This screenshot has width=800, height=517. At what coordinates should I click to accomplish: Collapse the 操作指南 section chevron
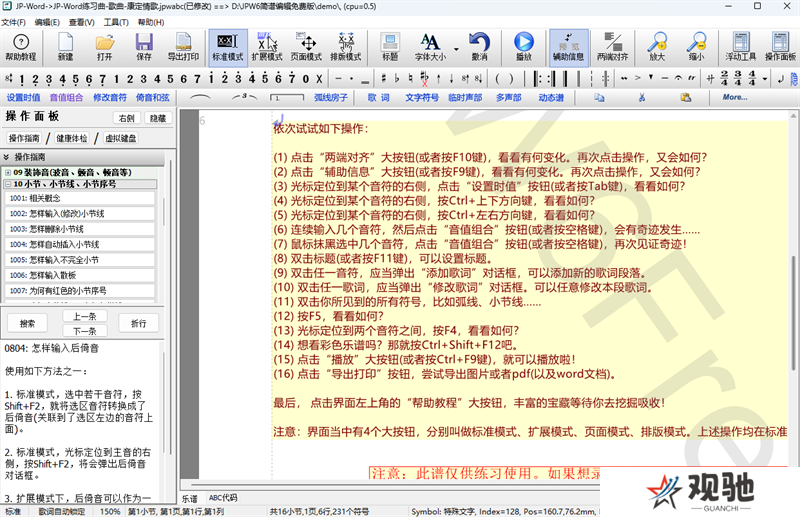click(6, 157)
